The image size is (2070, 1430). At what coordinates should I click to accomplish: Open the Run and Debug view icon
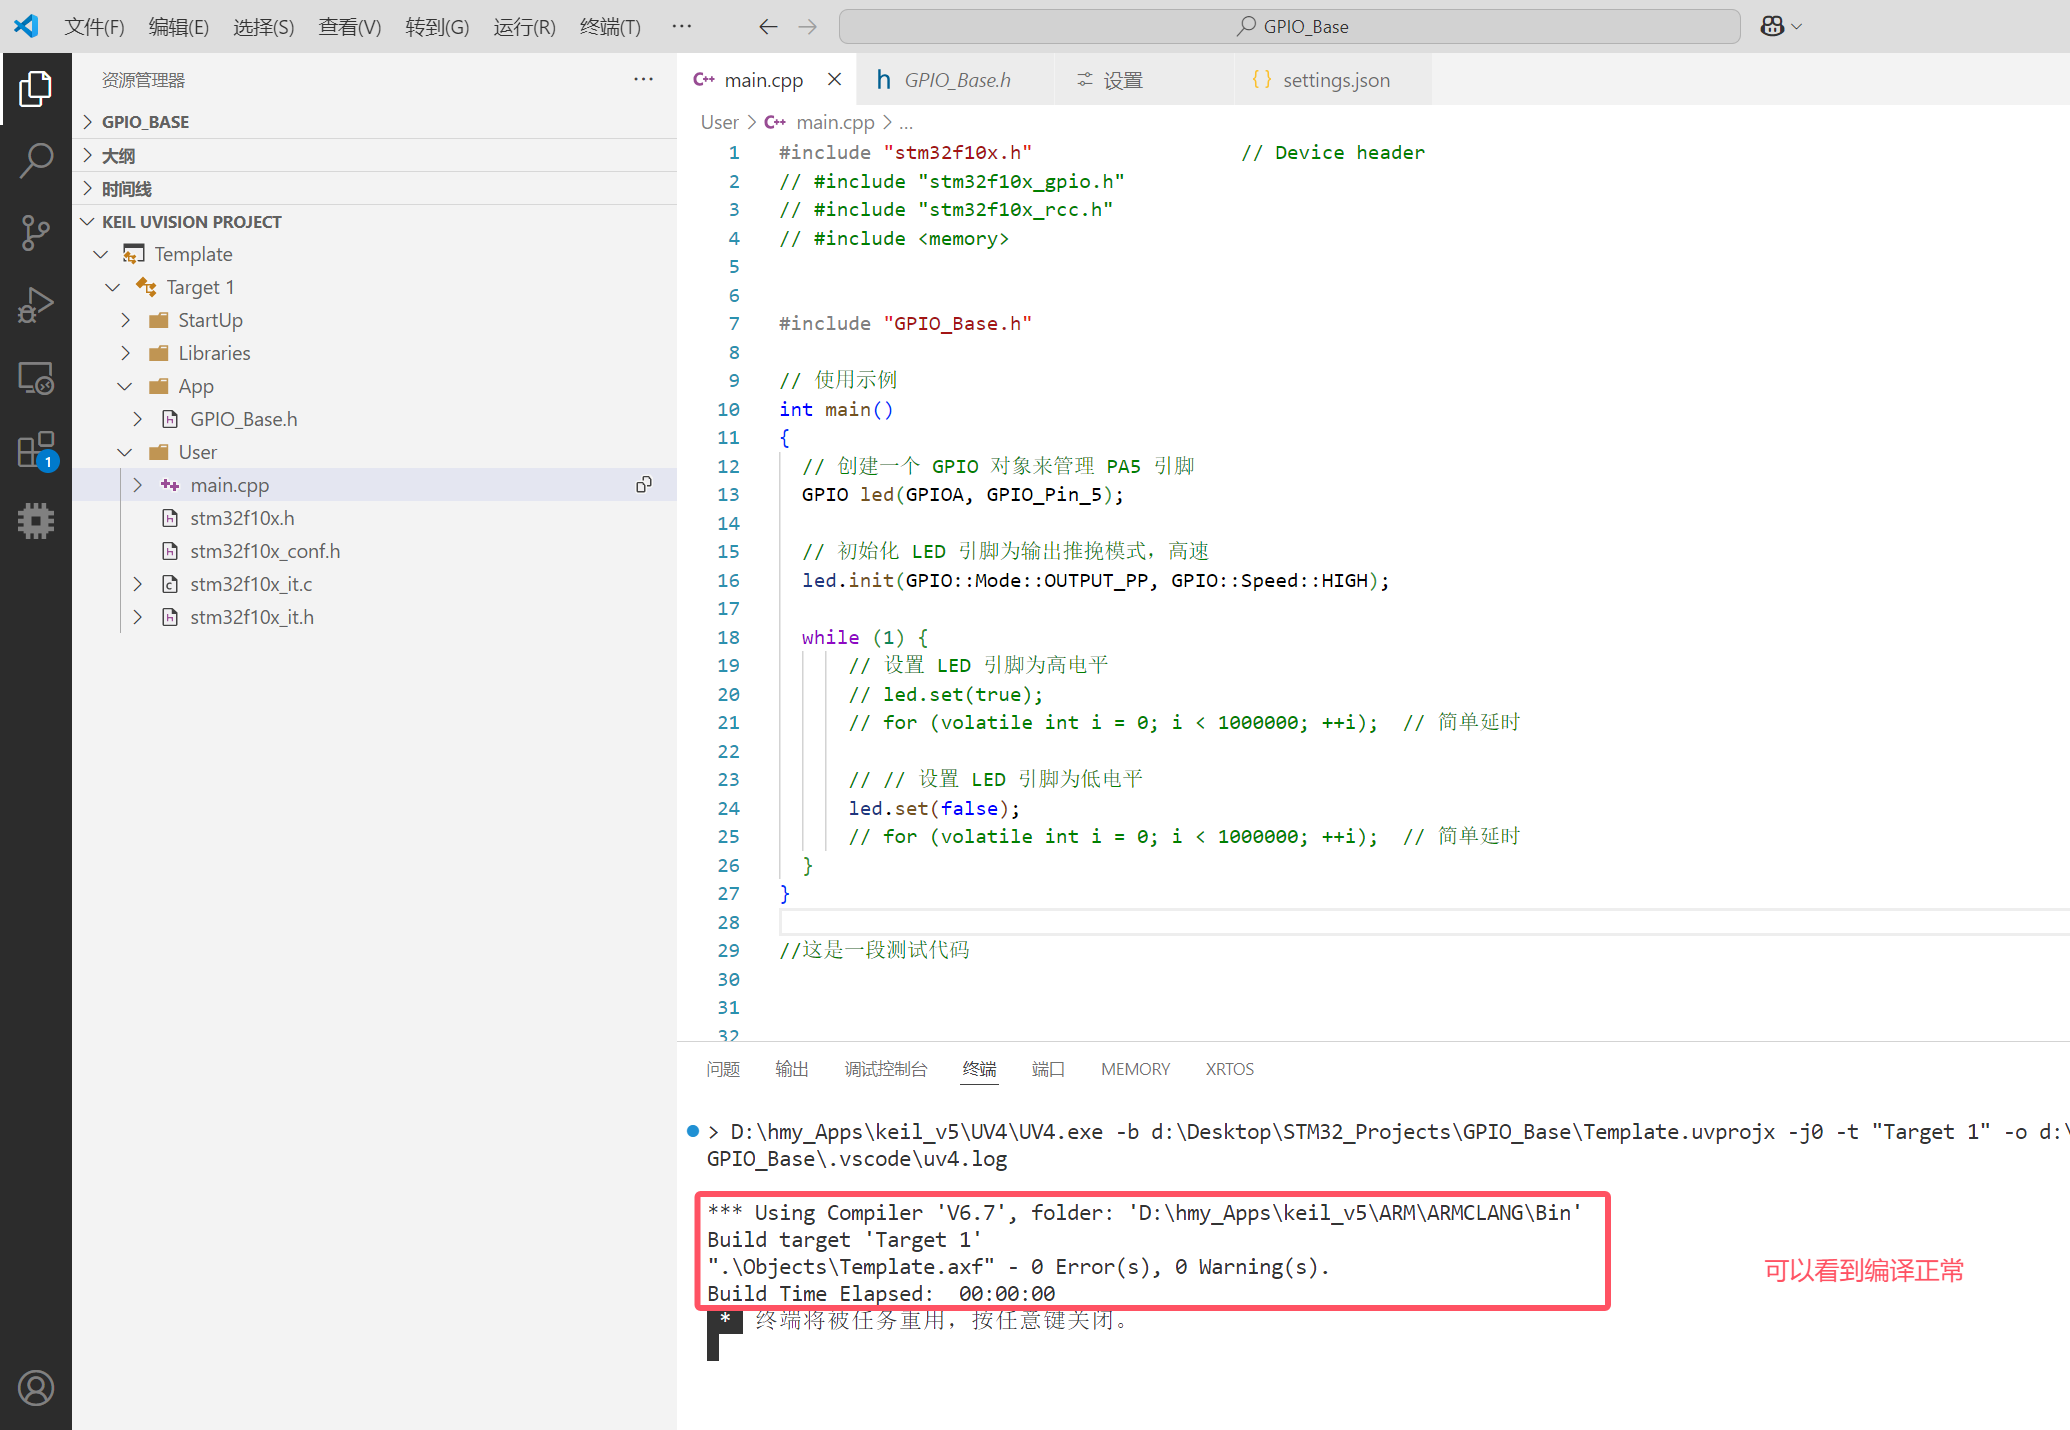pyautogui.click(x=35, y=305)
